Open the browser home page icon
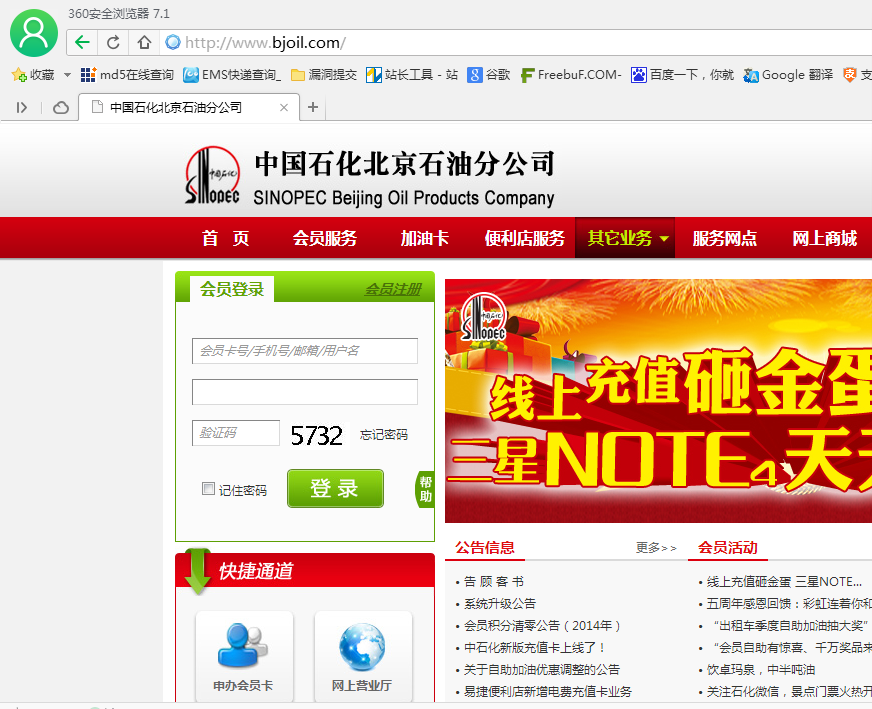This screenshot has height=709, width=872. (145, 42)
